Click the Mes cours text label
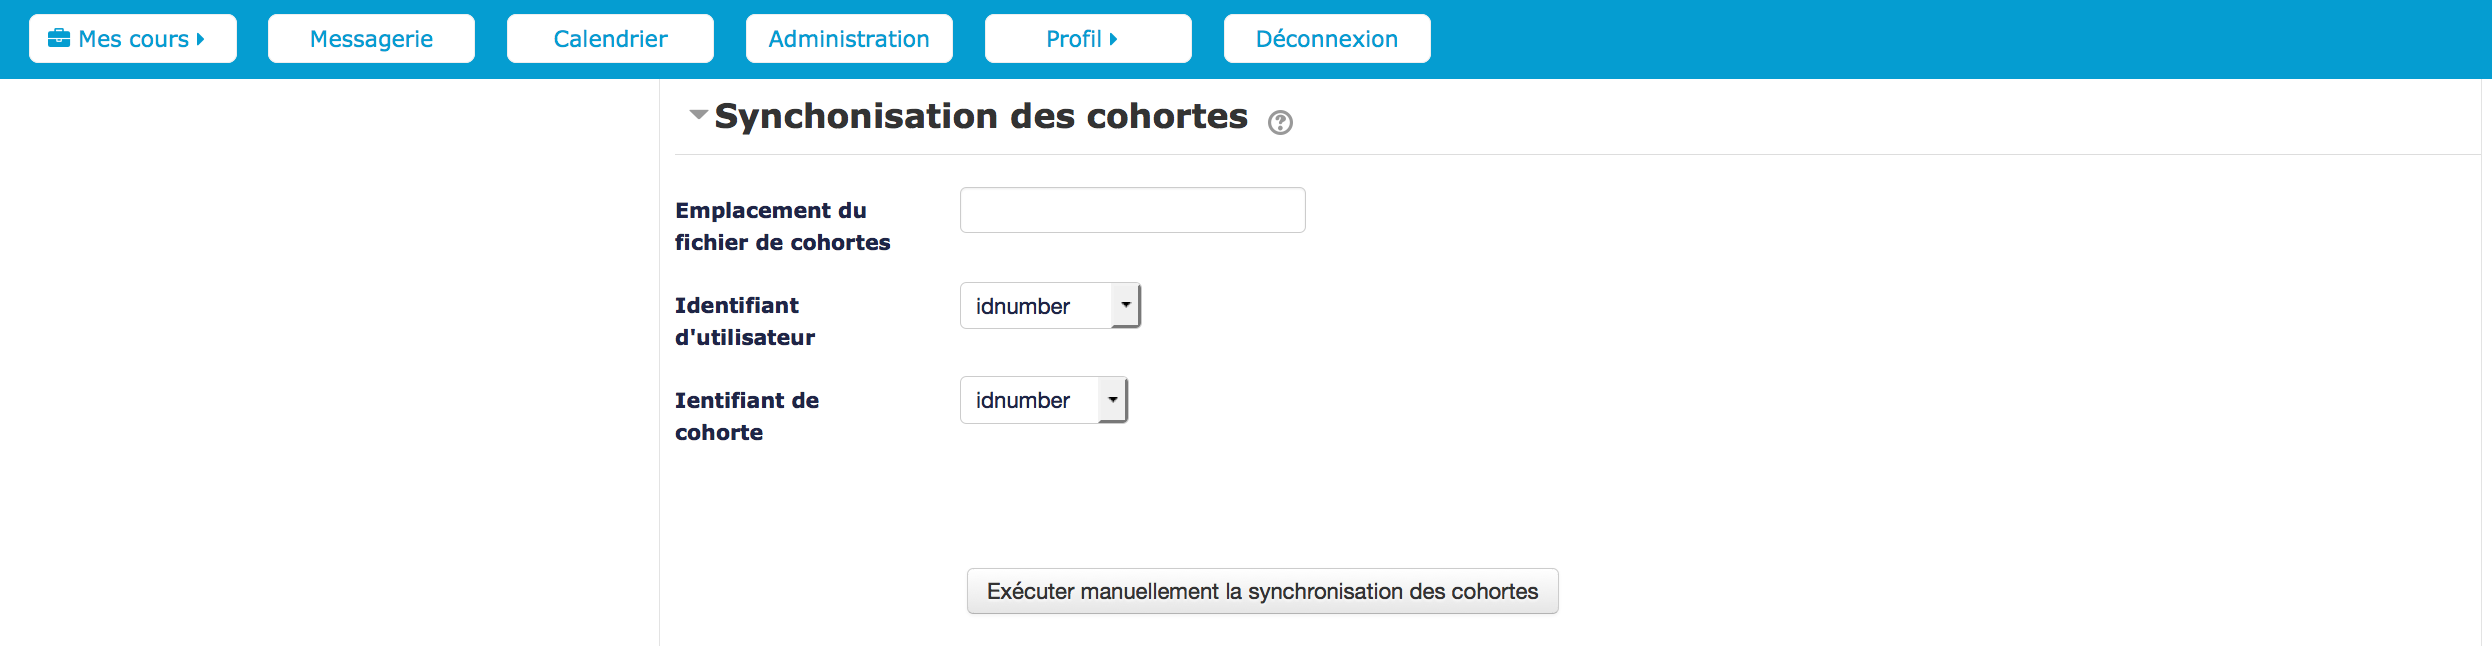This screenshot has width=2492, height=646. click(x=133, y=39)
